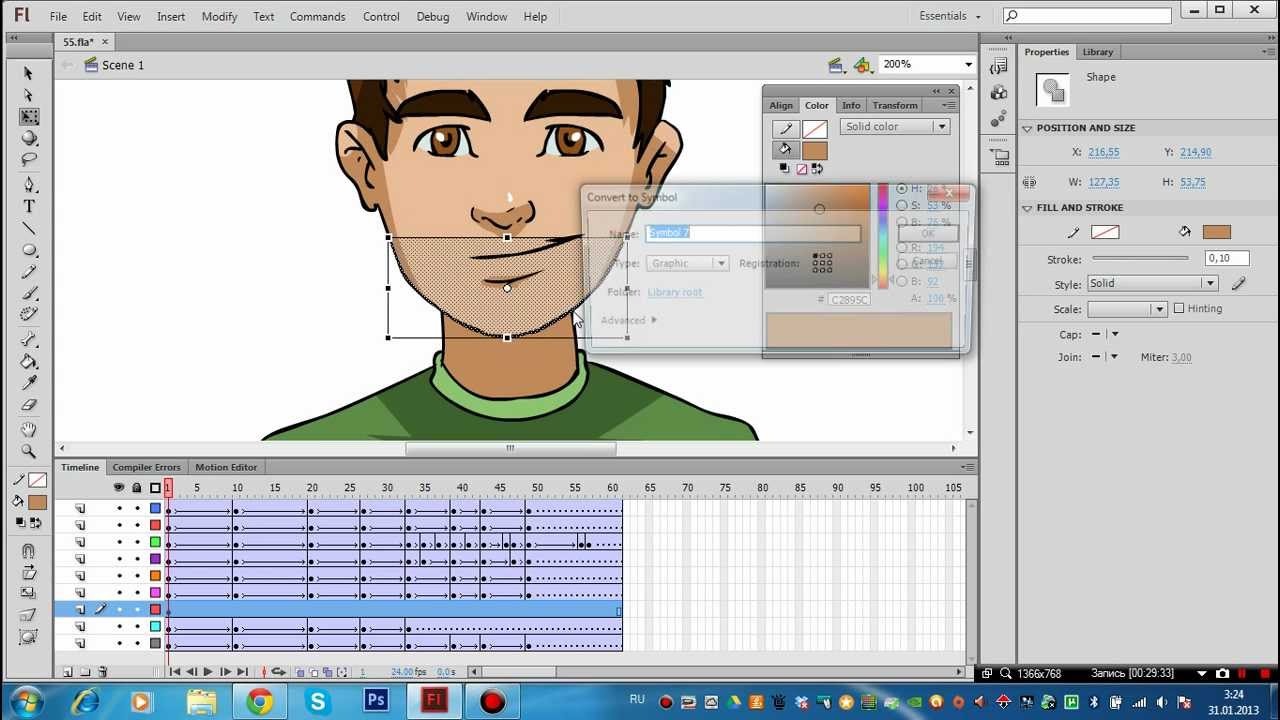Click the Free Transform tool

29,117
